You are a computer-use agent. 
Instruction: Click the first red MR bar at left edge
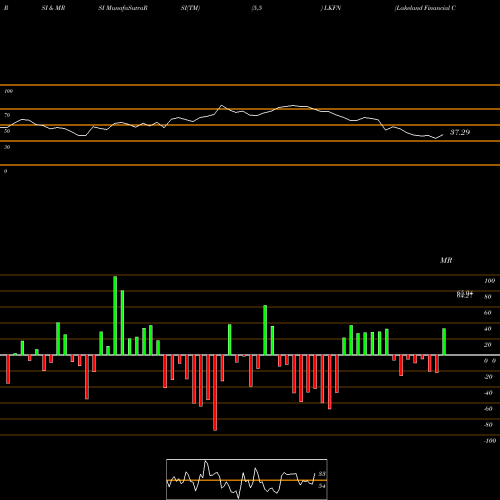[8, 369]
